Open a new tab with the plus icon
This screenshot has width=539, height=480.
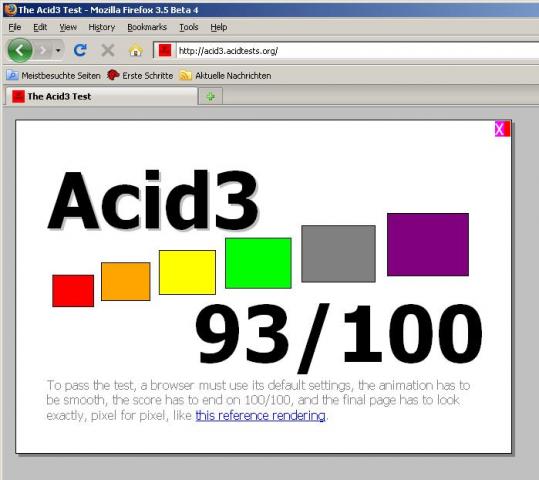pyautogui.click(x=211, y=97)
